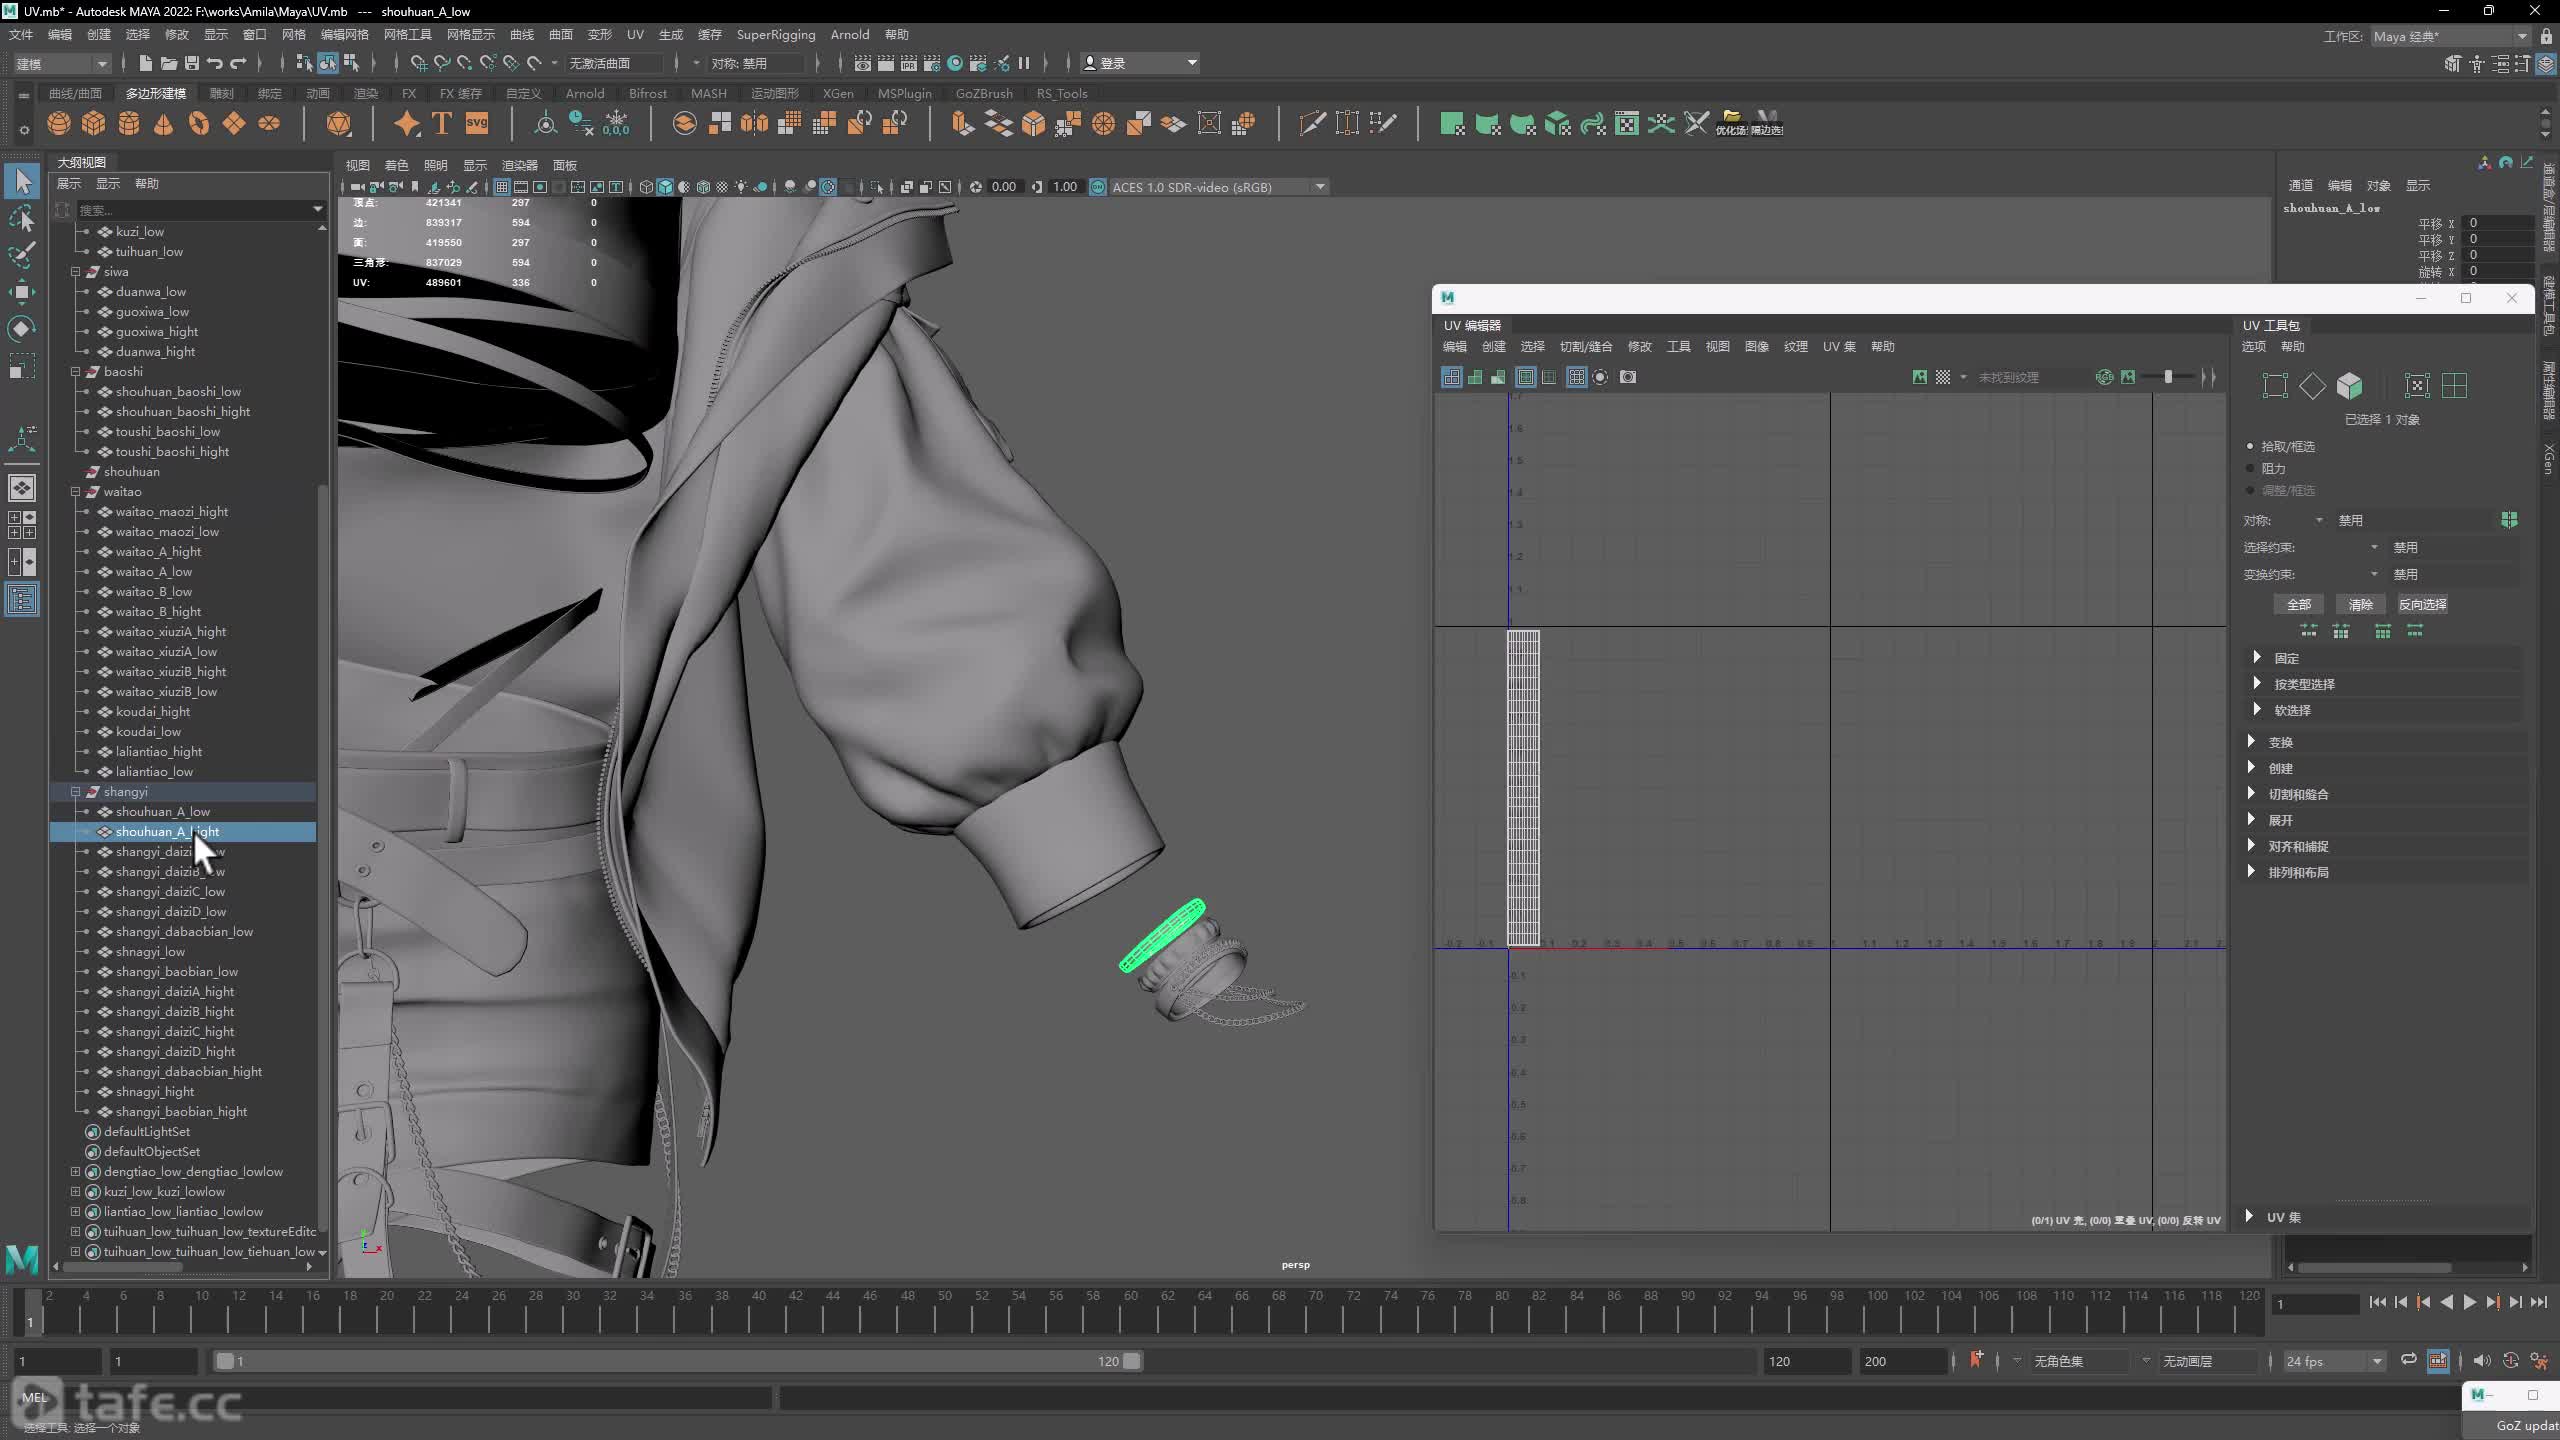The image size is (2560, 1440).
Task: Collapse the waitao group in Outliner
Action: coord(76,491)
